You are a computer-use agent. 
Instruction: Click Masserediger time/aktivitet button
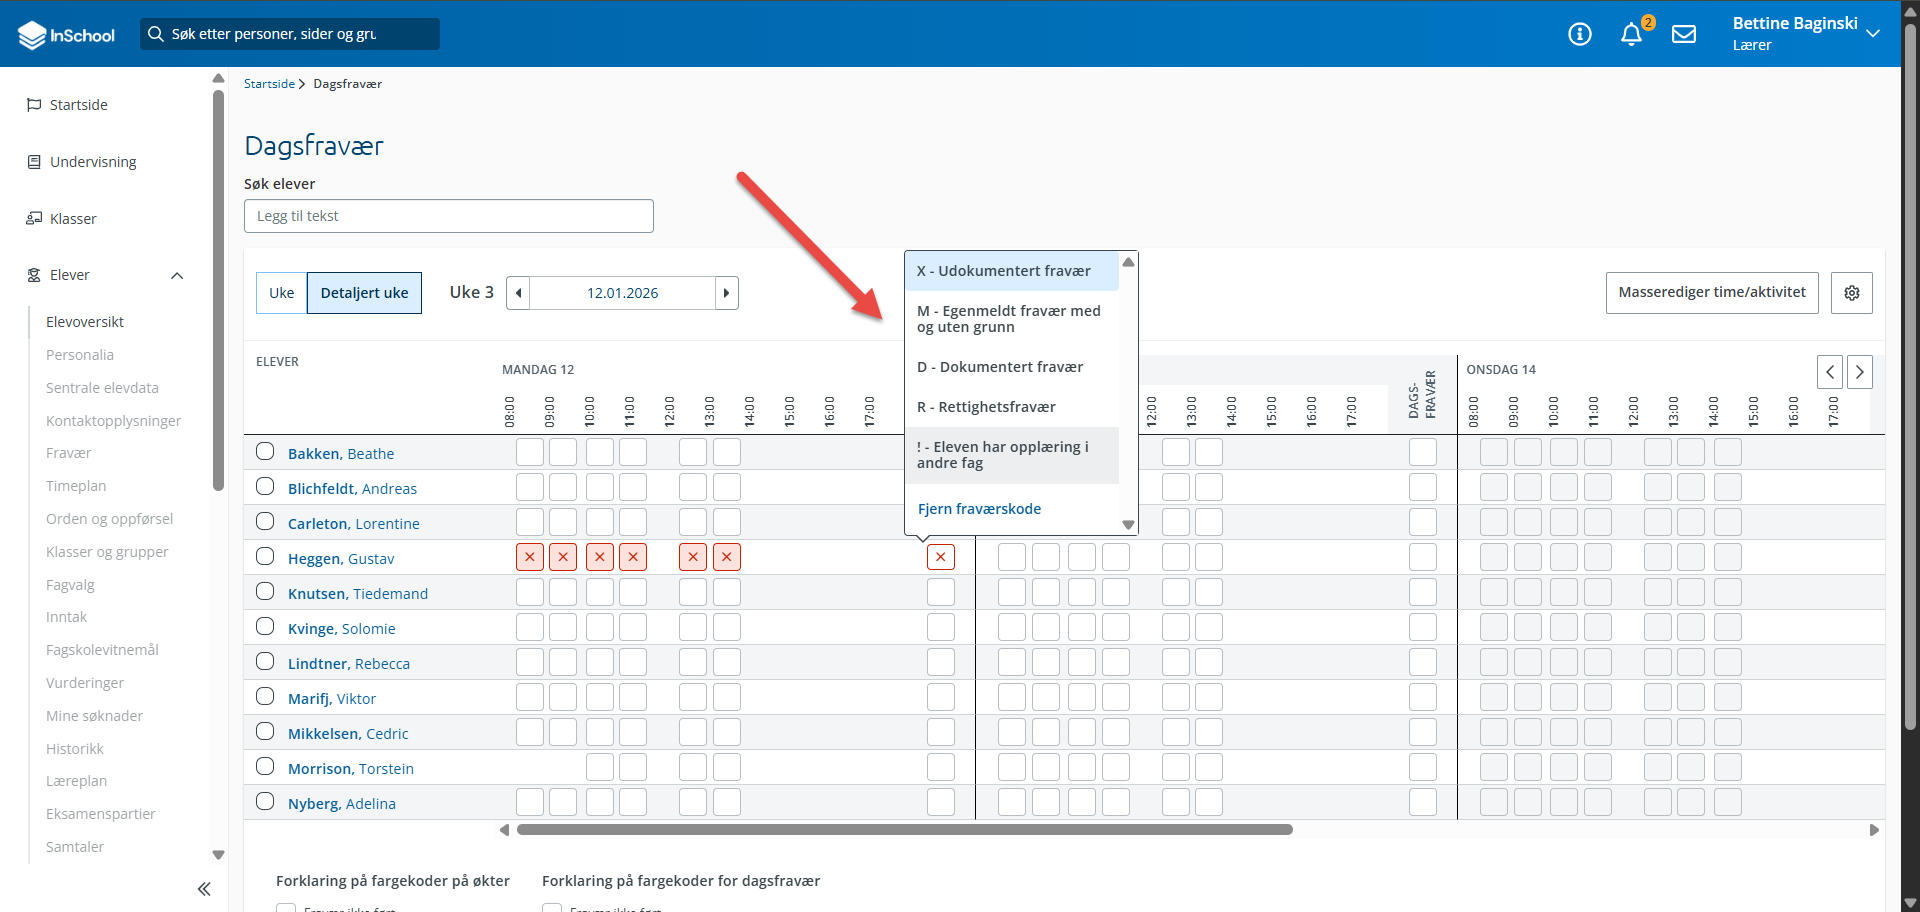[x=1712, y=293]
